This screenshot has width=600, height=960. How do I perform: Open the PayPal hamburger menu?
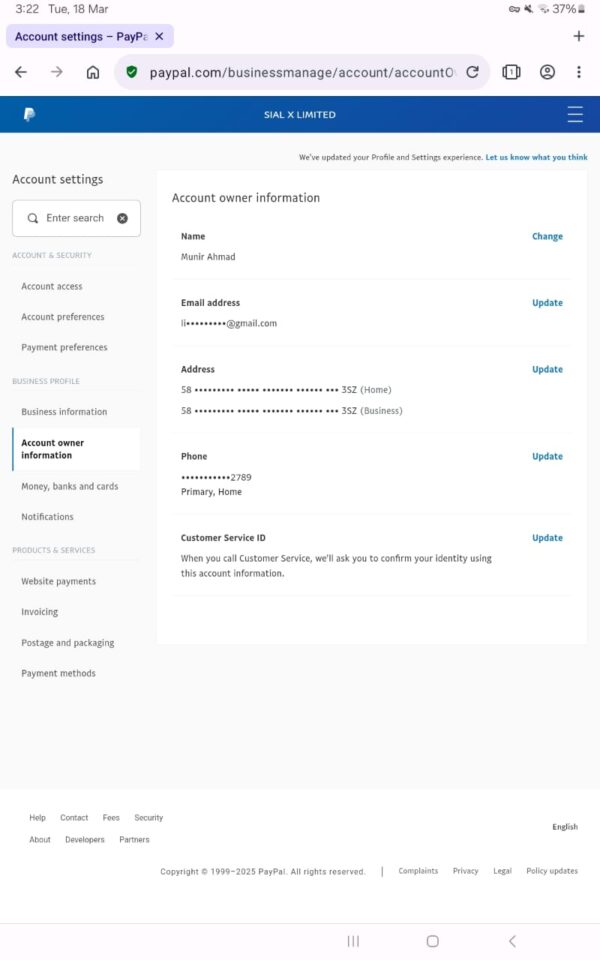coord(575,115)
